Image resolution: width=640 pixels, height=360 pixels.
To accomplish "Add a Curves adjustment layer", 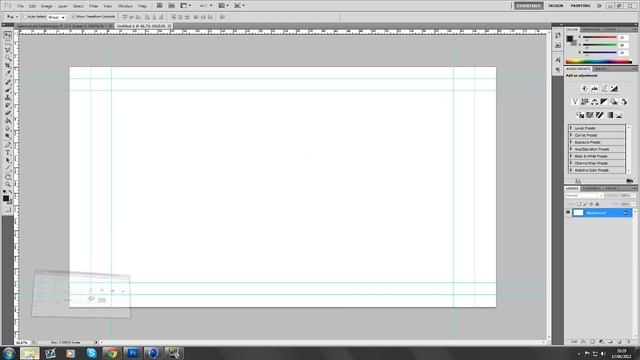I will pyautogui.click(x=604, y=89).
